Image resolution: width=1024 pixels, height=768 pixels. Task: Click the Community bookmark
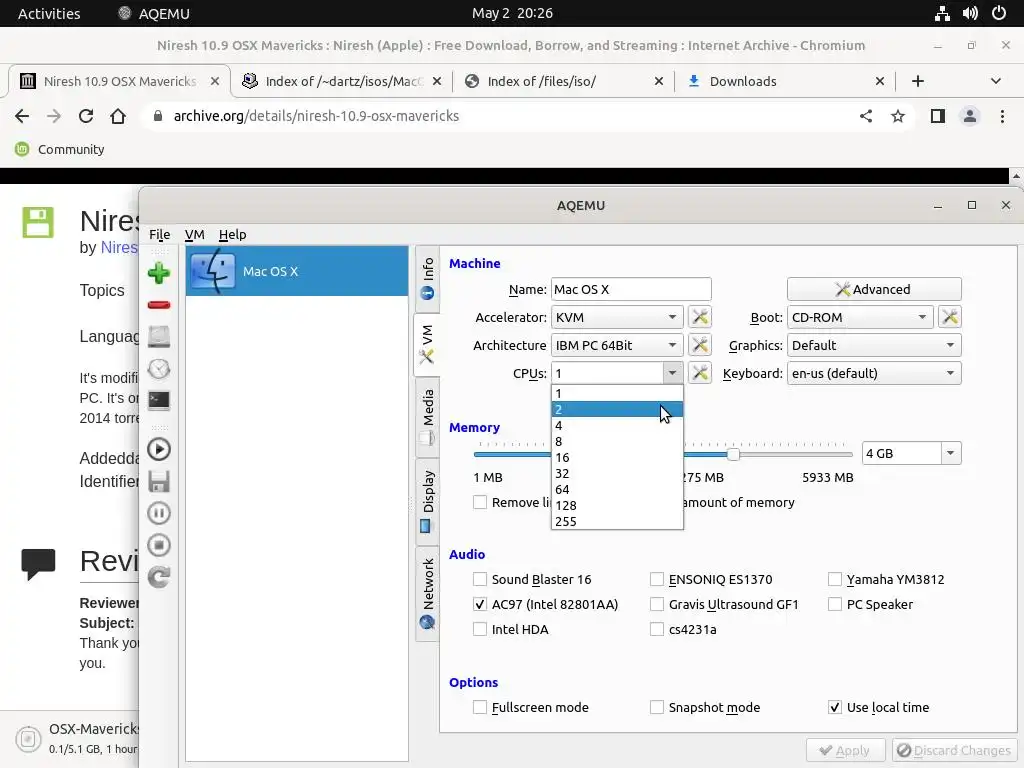[x=59, y=150]
